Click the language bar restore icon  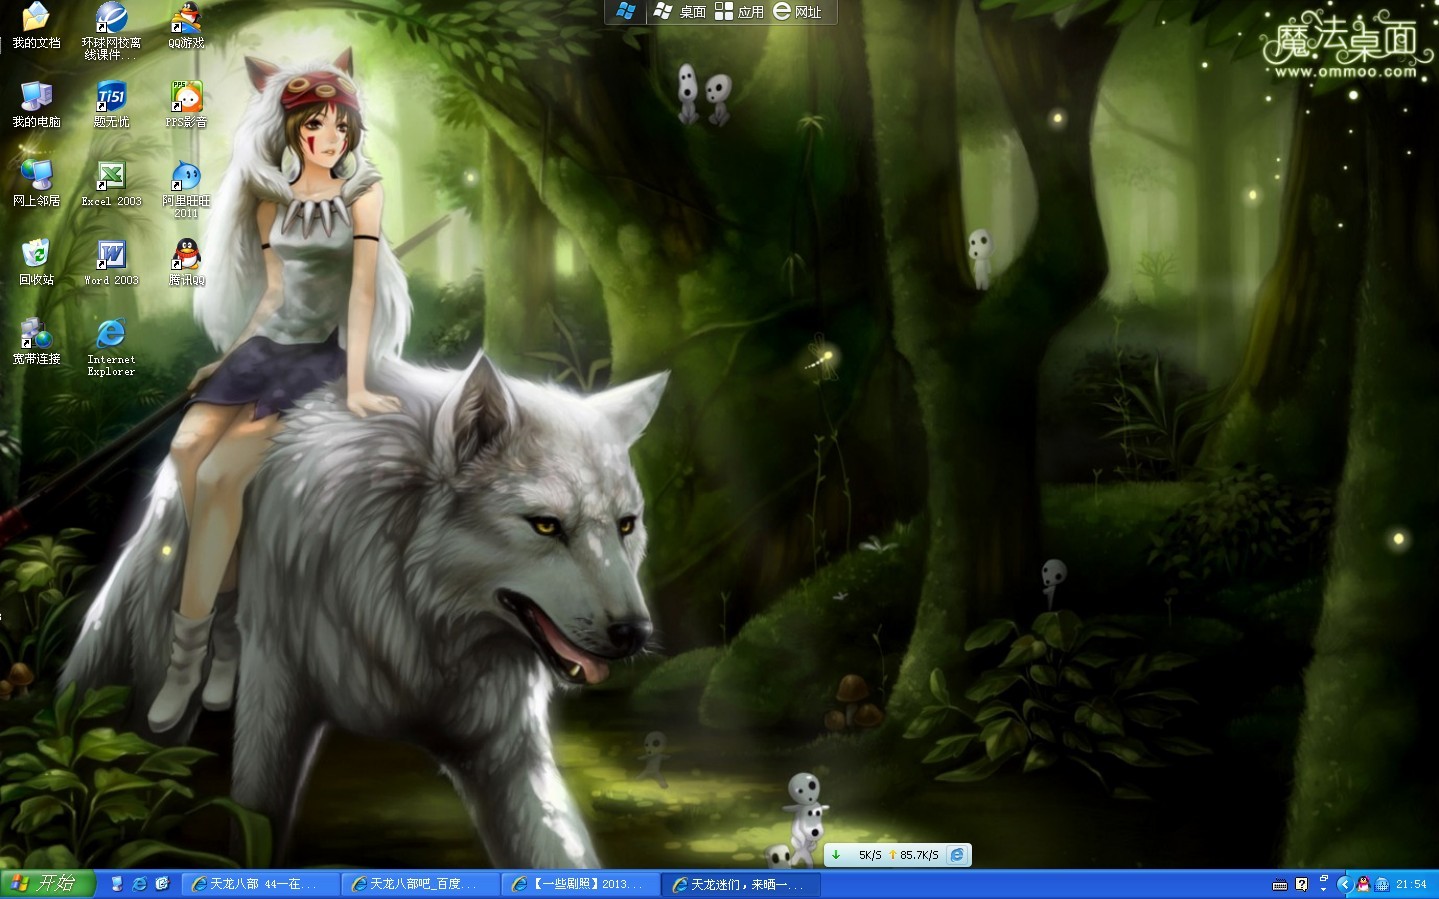point(1324,878)
